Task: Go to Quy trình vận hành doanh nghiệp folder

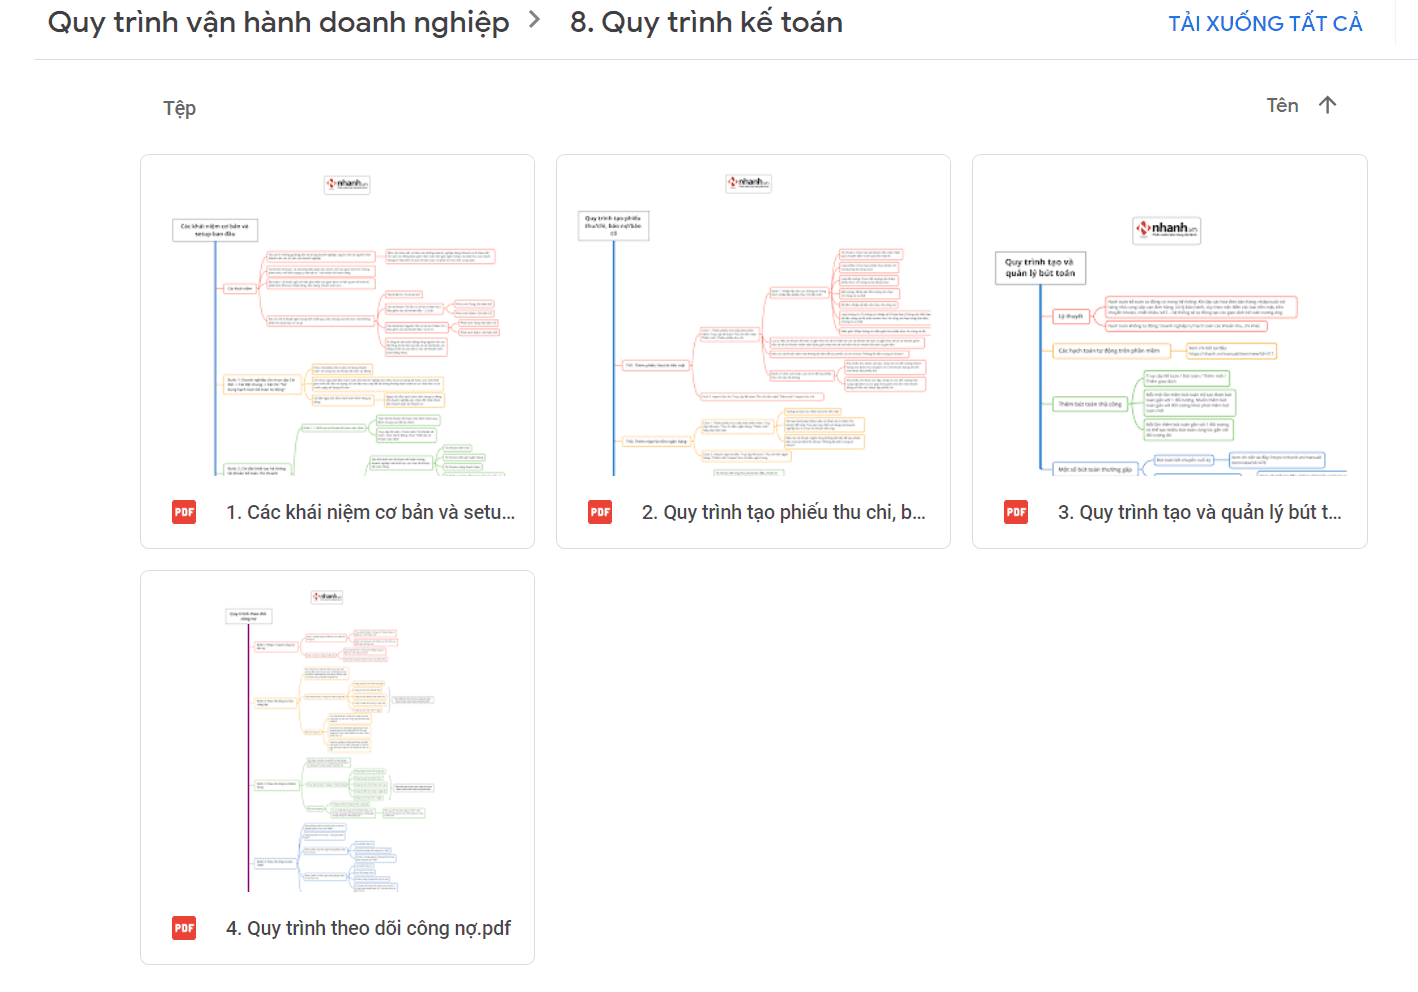Action: (x=278, y=22)
